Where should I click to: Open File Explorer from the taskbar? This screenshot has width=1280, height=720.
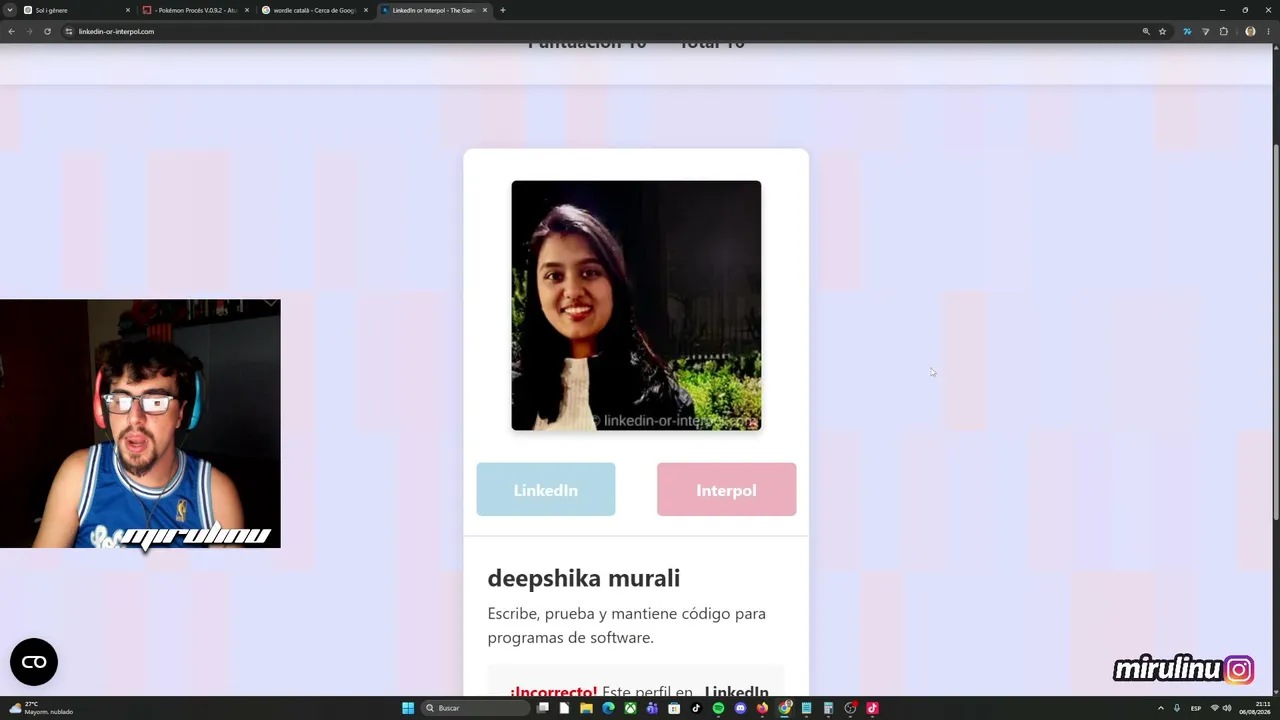coord(586,708)
